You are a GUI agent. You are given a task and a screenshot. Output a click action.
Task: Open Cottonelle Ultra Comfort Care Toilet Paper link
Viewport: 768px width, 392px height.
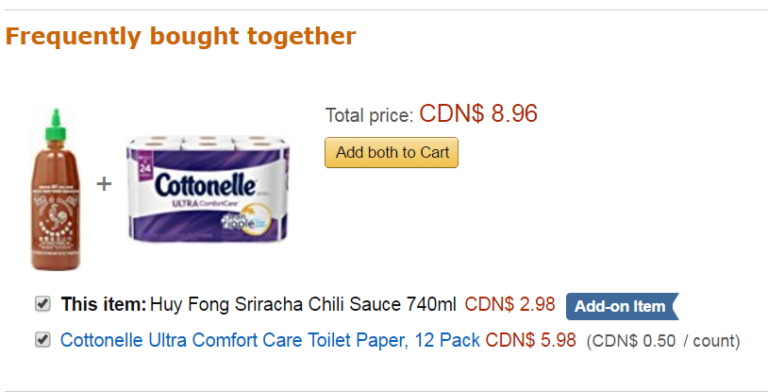(x=270, y=340)
